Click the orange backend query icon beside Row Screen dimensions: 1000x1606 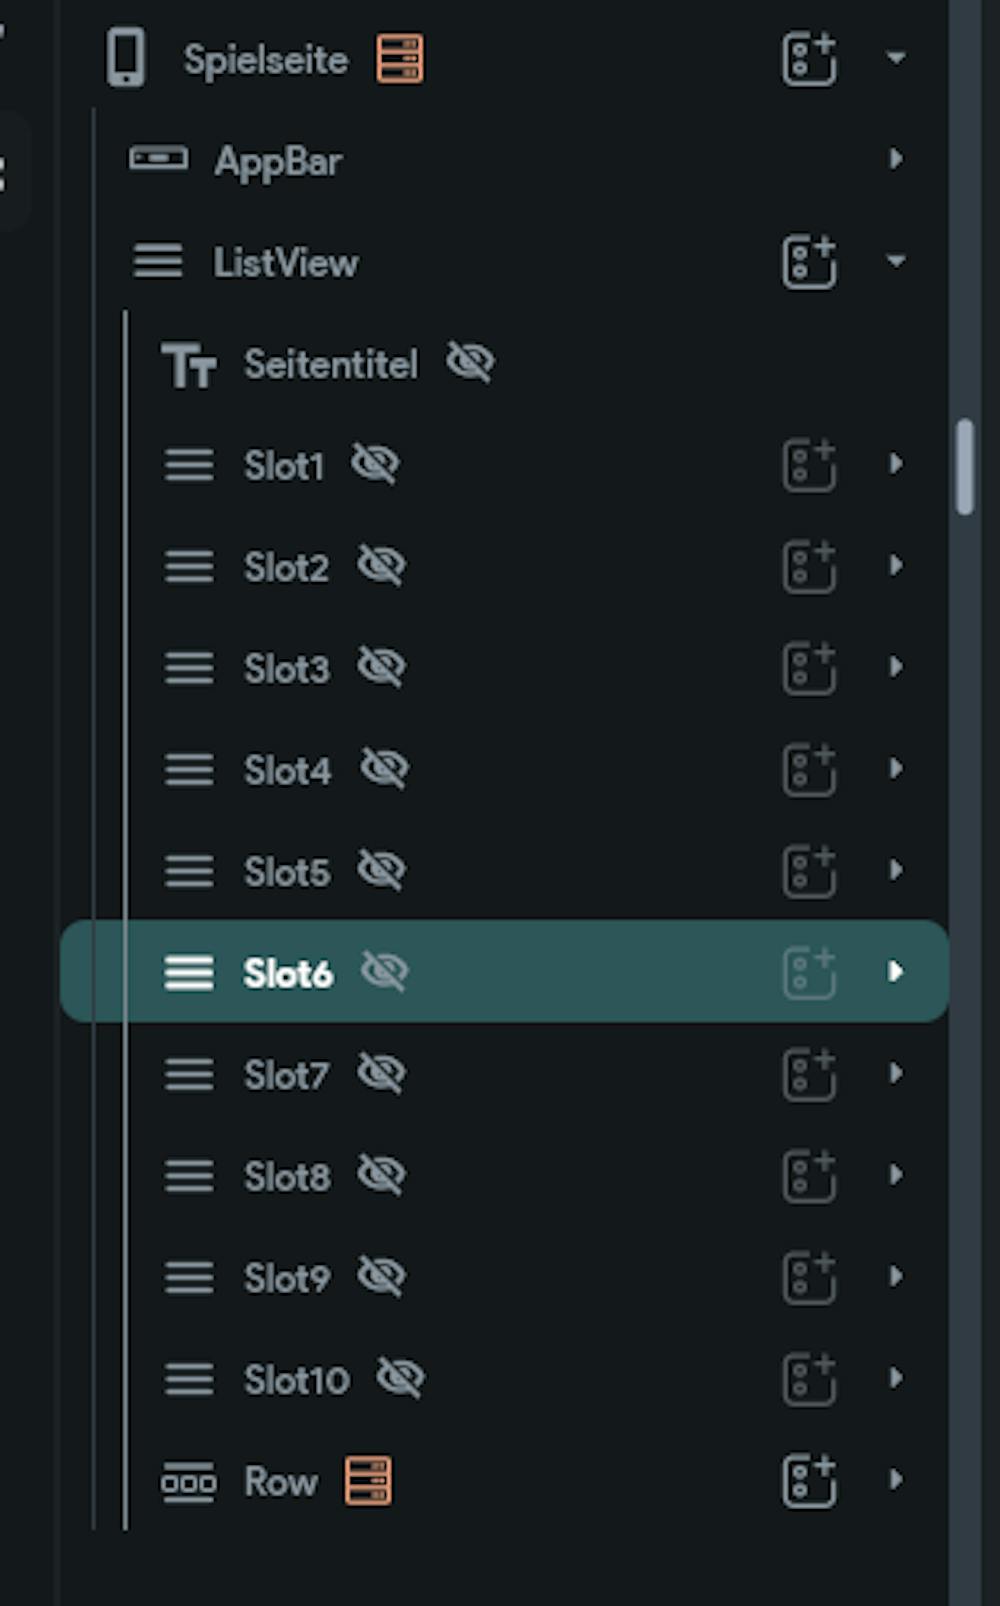tap(368, 1480)
